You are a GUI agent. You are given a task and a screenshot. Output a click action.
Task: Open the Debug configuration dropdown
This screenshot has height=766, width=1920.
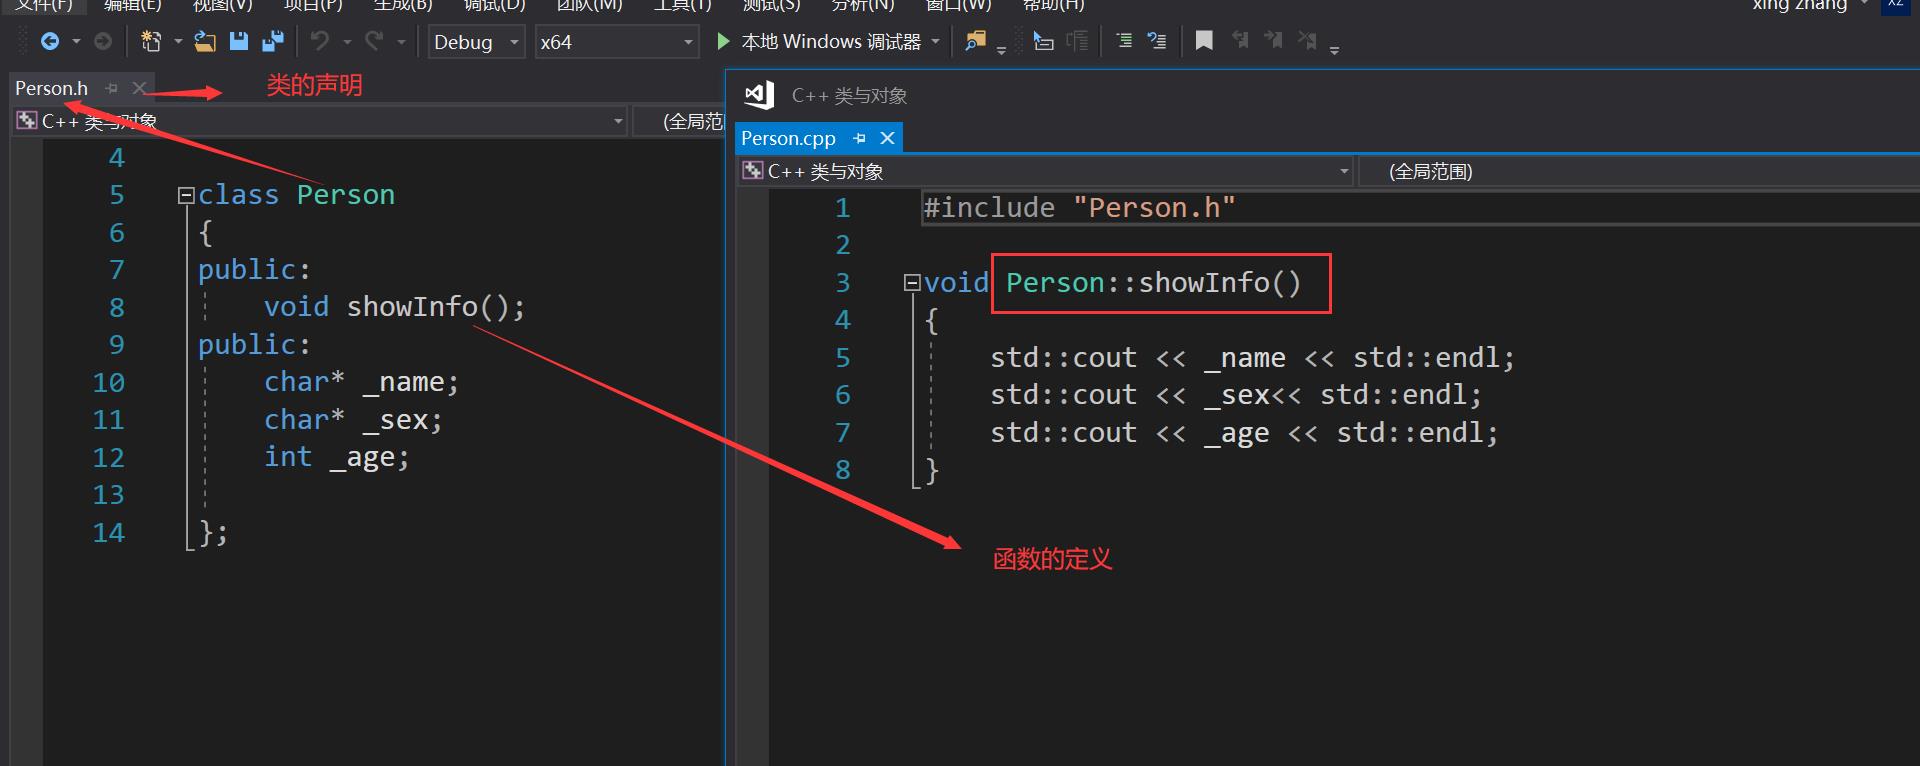[477, 41]
